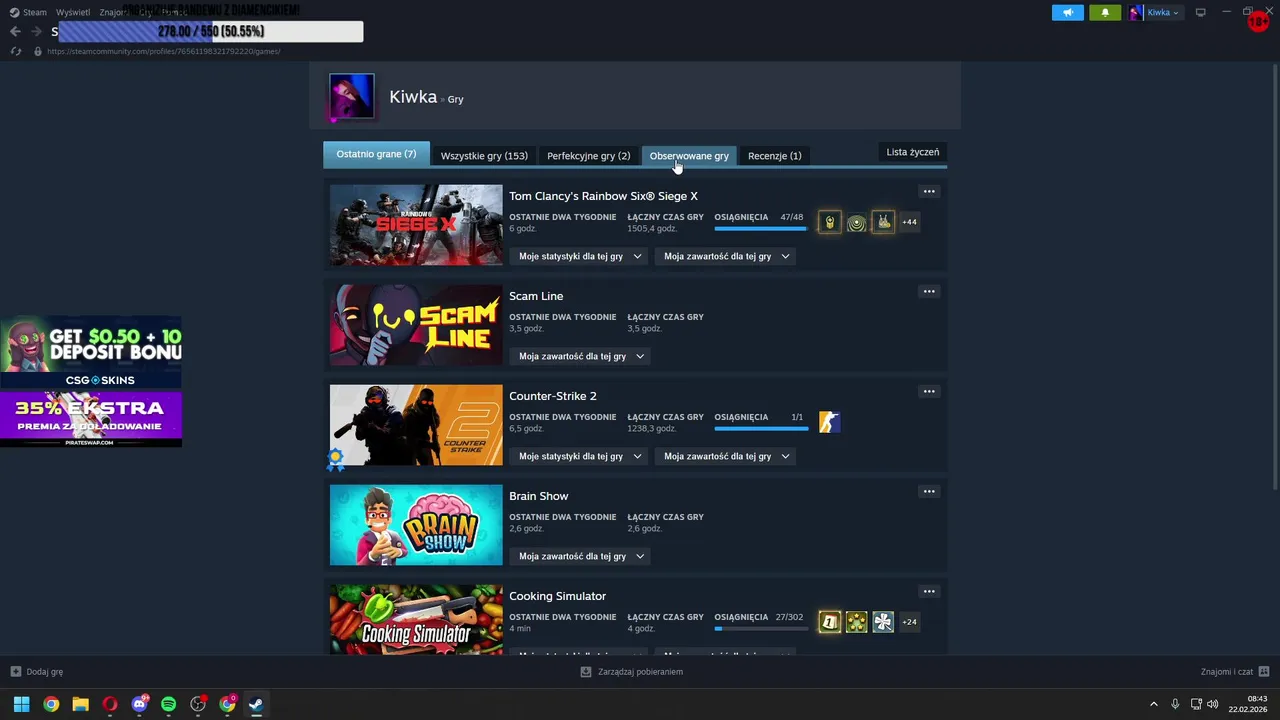The width and height of the screenshot is (1280, 720).
Task: Open the Kiwka account dropdown
Action: pyautogui.click(x=1155, y=13)
